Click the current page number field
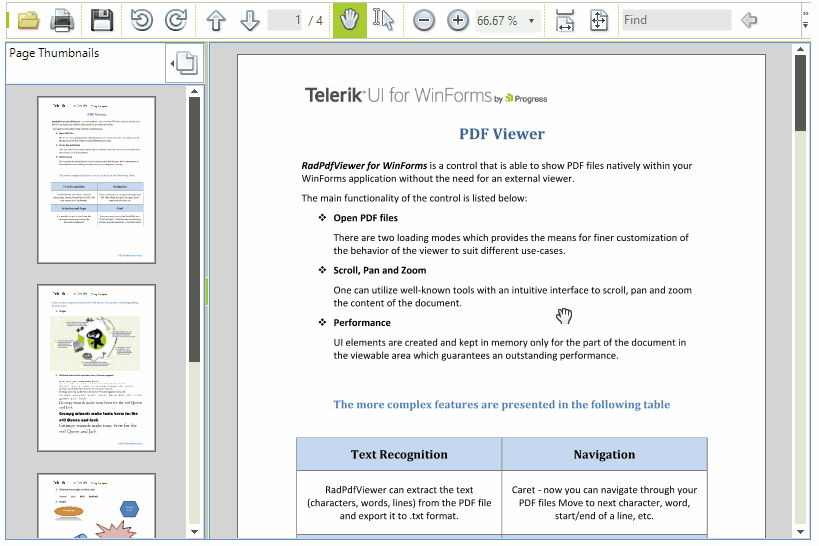 coord(285,20)
